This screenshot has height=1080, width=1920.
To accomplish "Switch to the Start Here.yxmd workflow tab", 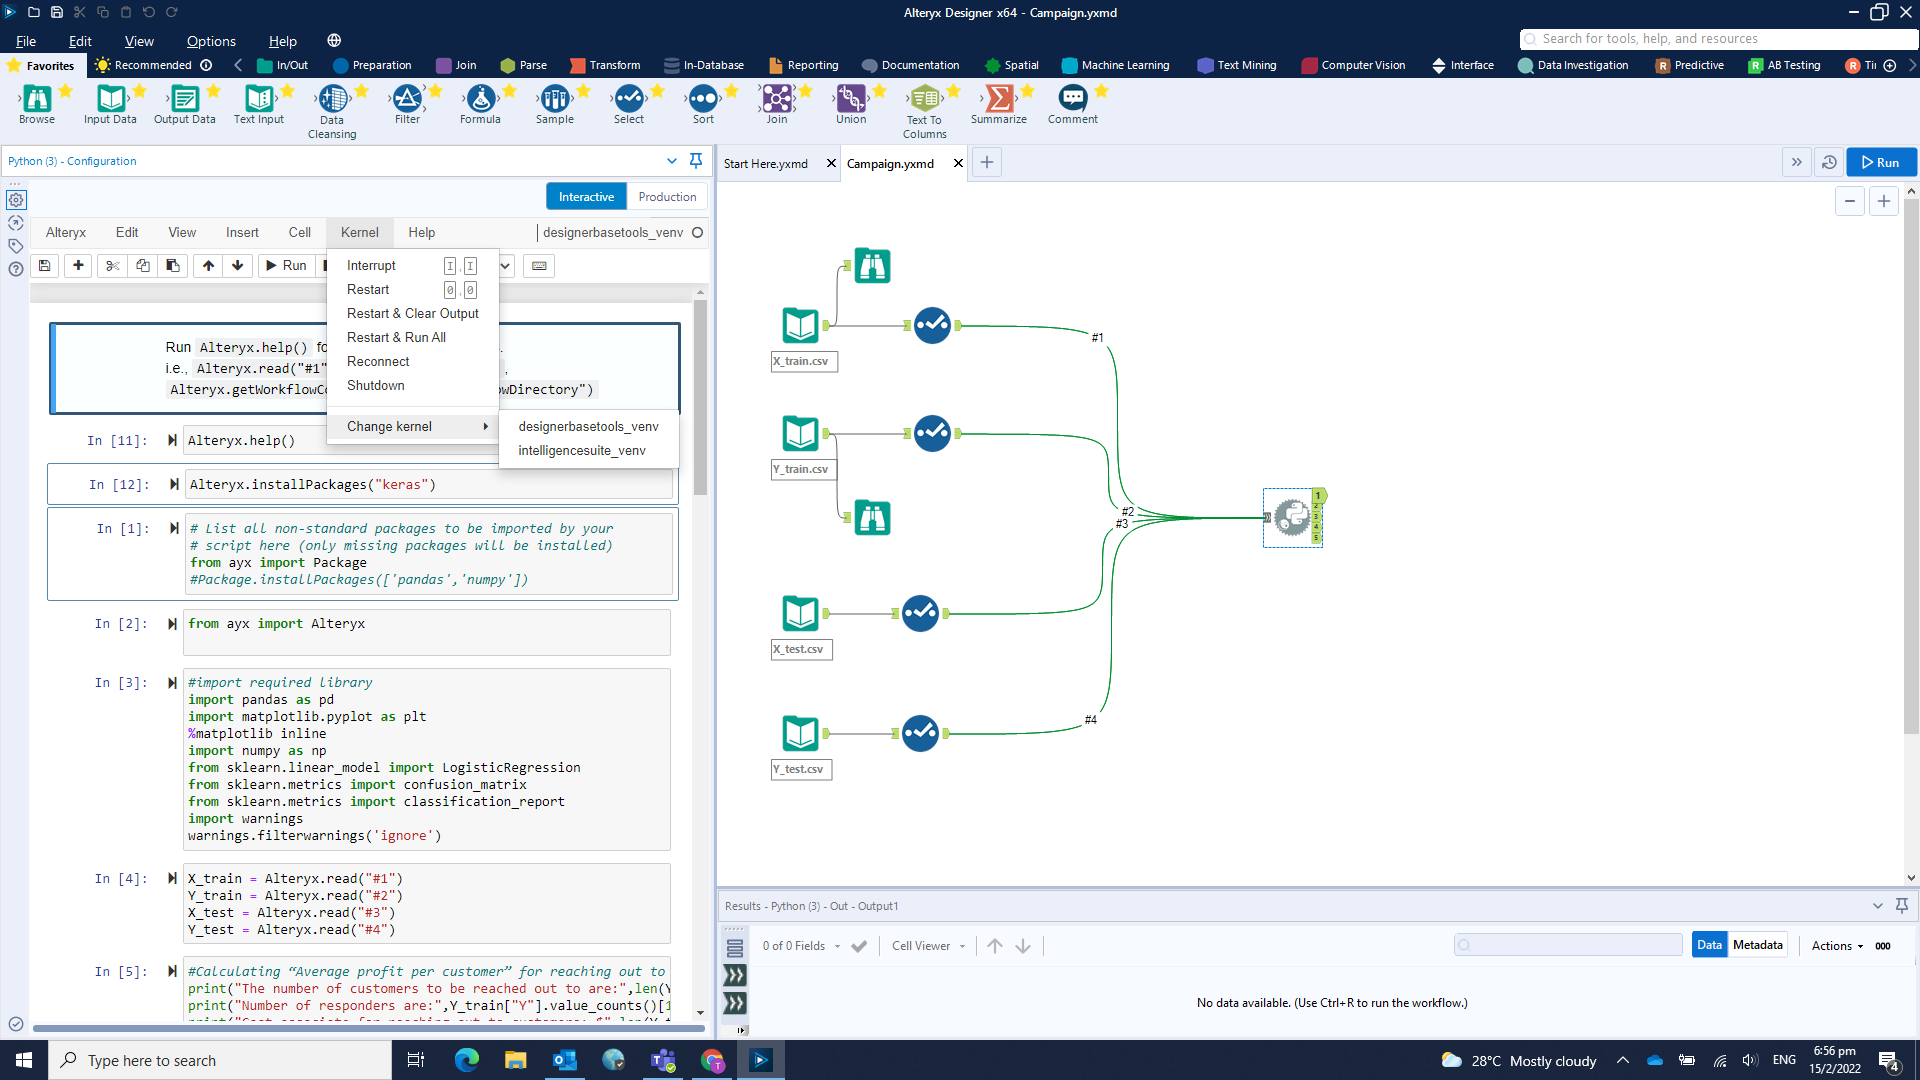I will coord(766,163).
